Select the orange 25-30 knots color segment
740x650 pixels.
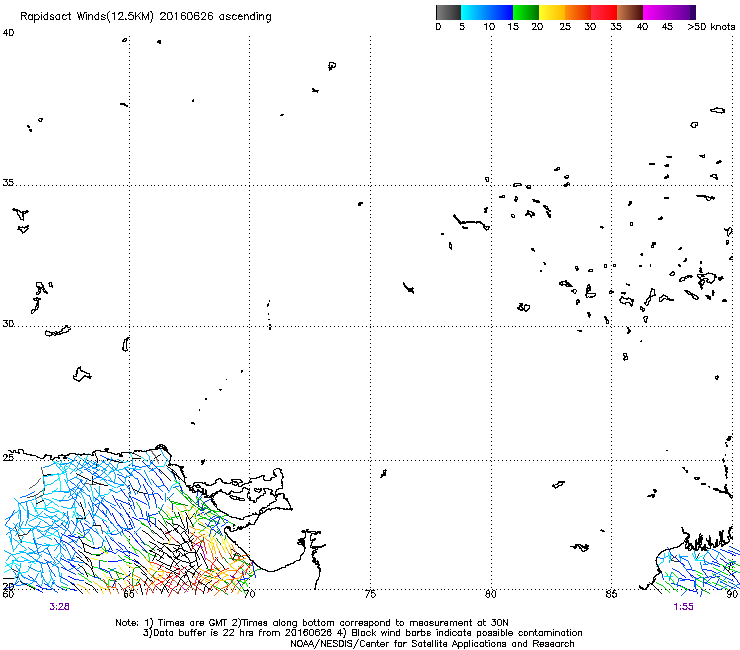coord(578,12)
